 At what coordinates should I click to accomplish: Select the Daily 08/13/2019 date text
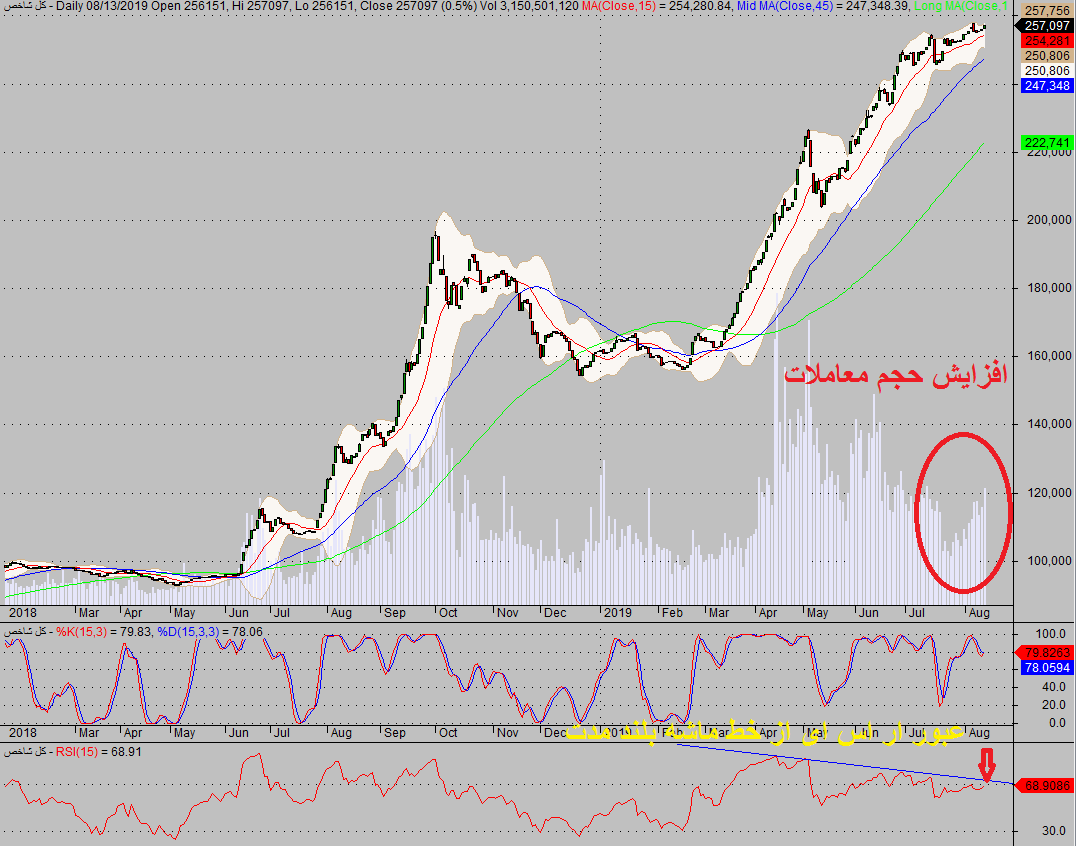coord(102,6)
